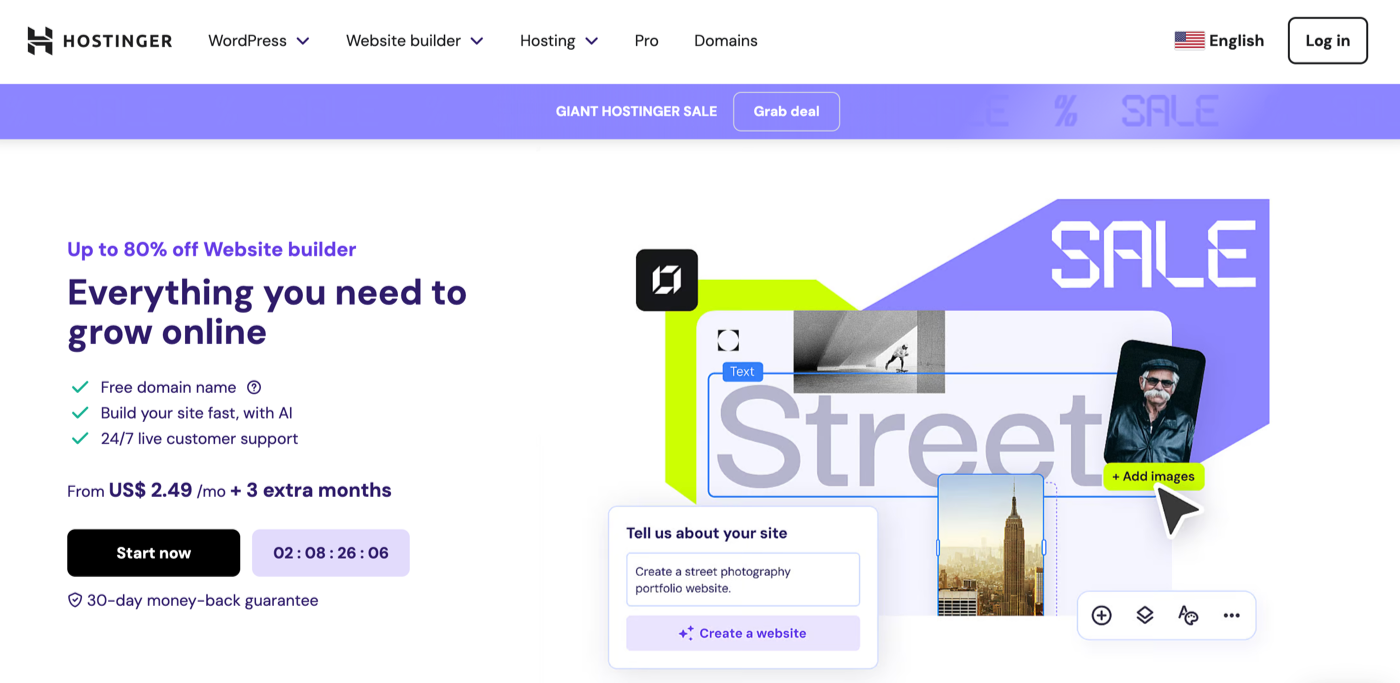Click the add element plus circle icon
The image size is (1400, 683).
[x=1101, y=615]
